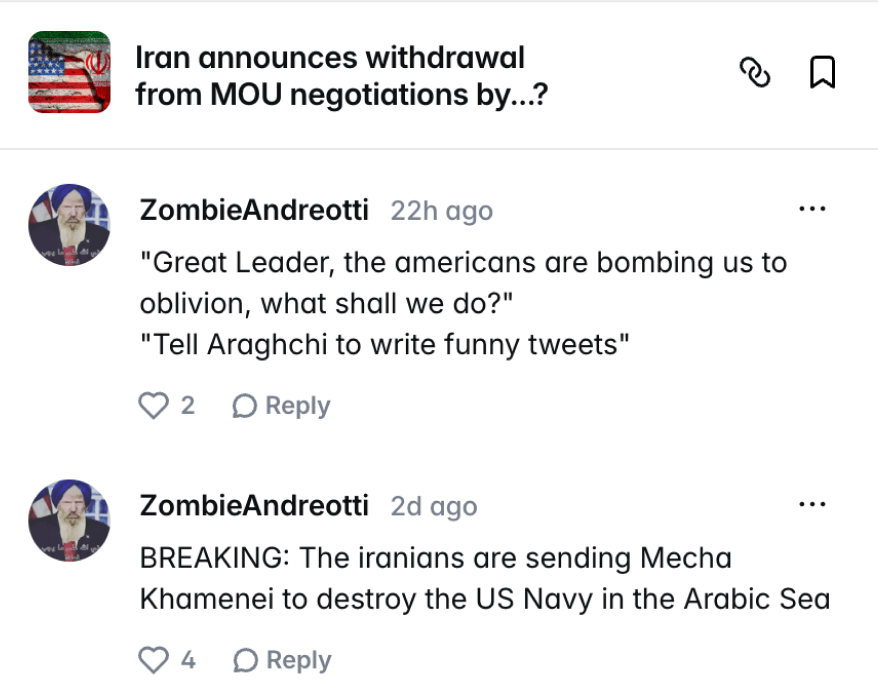Open the US-Iran flag market thumbnail
The height and width of the screenshot is (700, 878).
click(x=69, y=72)
